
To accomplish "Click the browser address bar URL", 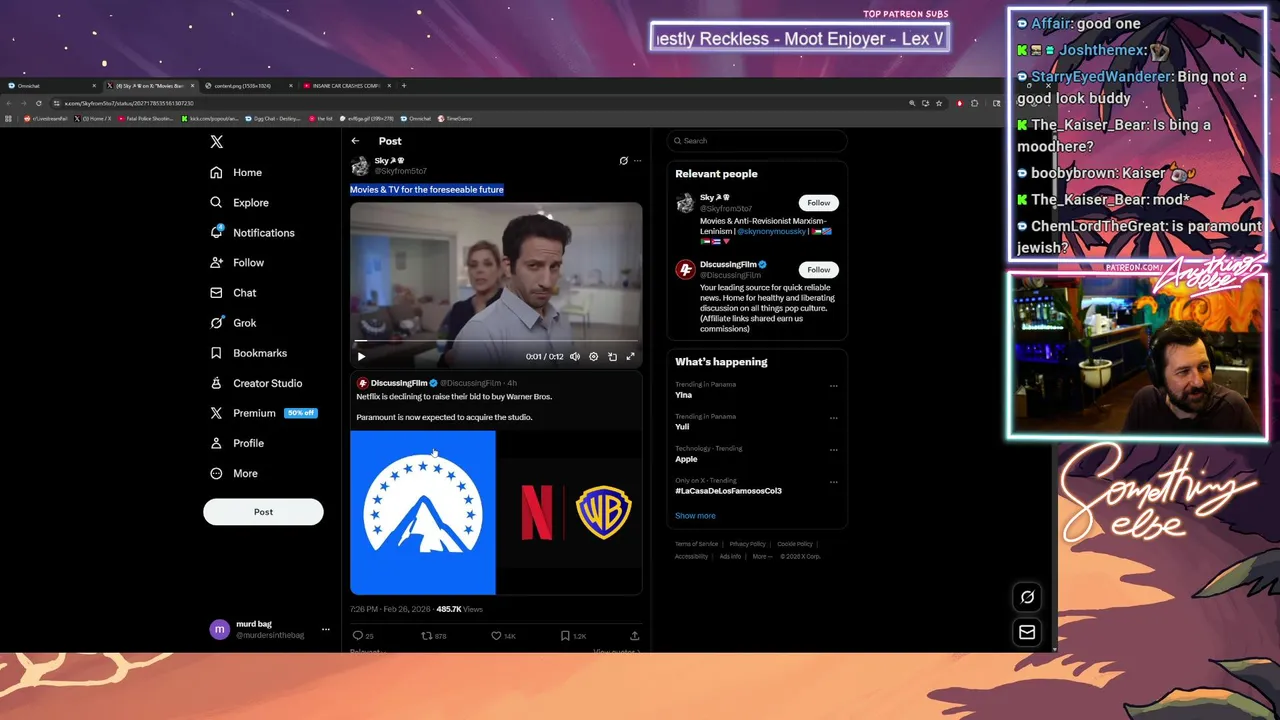I will coord(130,103).
